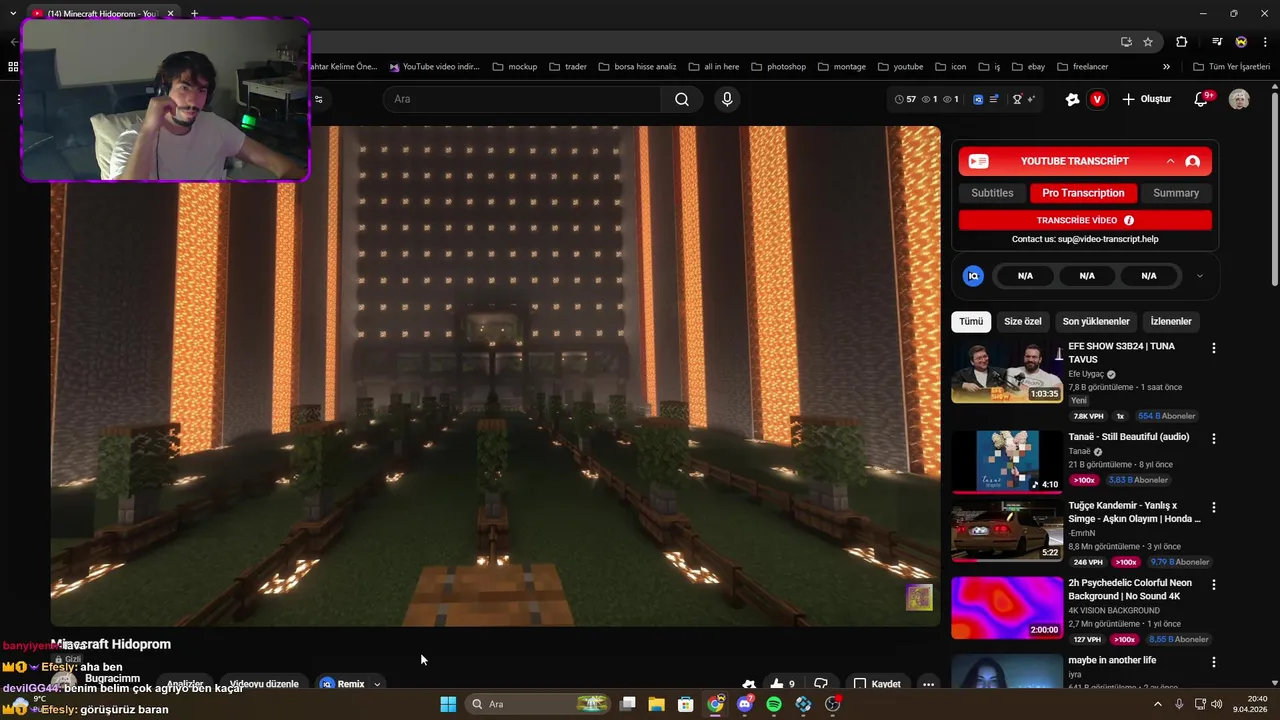Screen dimensions: 1280x720
Task: Open Spotify from the taskbar
Action: pos(774,704)
